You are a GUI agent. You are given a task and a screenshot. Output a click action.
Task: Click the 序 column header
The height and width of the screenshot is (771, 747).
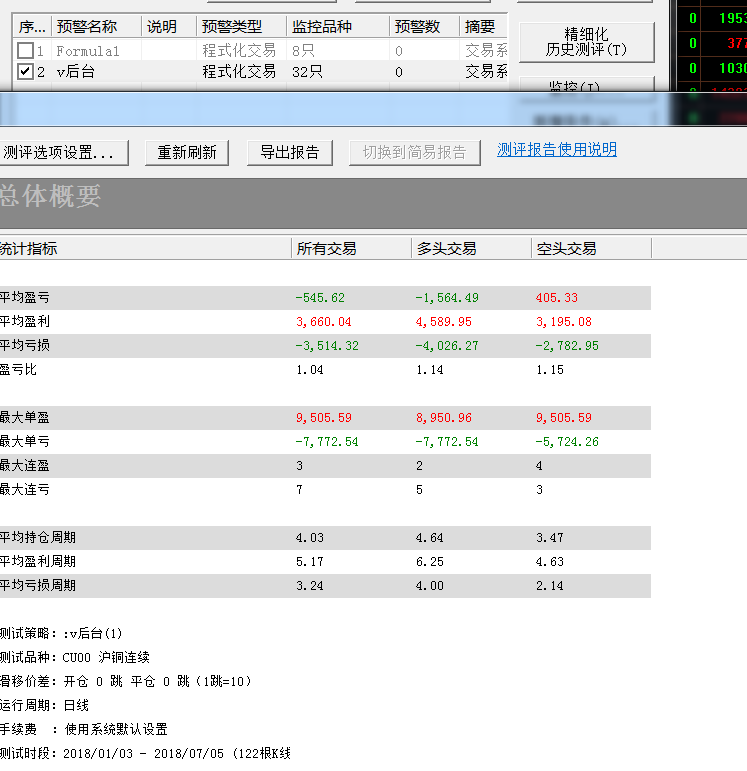[x=32, y=27]
